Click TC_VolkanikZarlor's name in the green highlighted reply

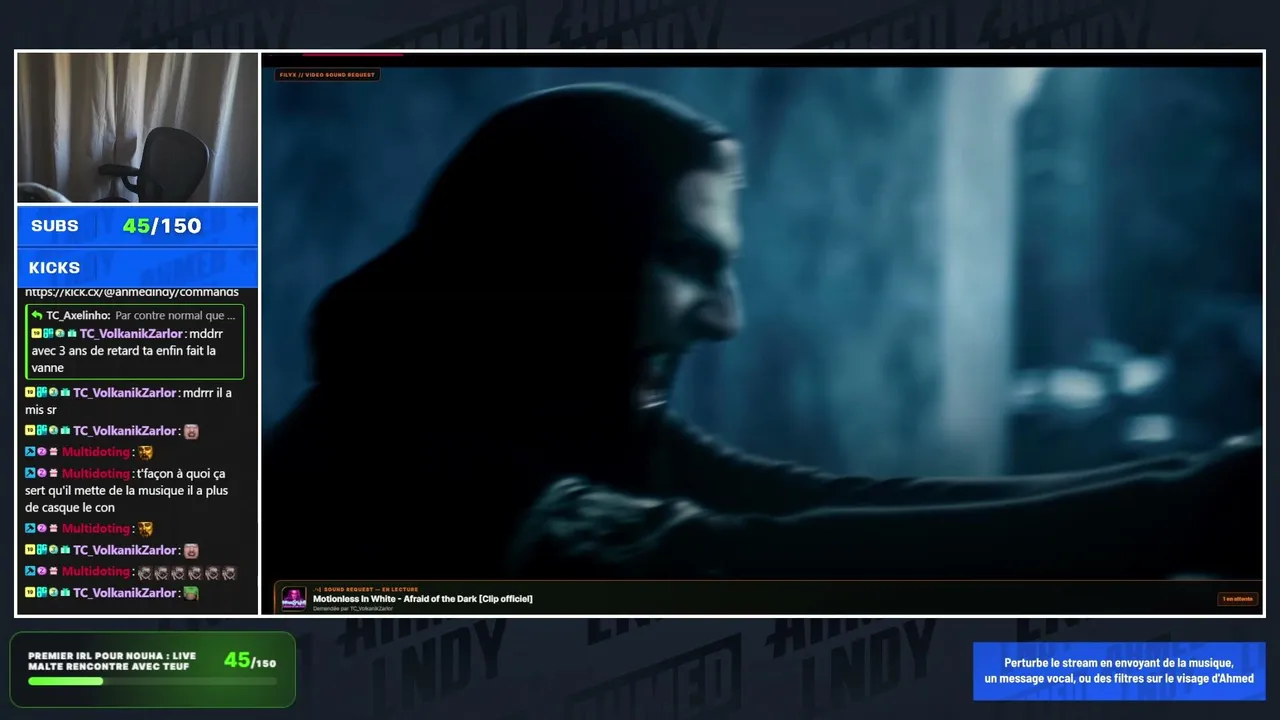coord(131,334)
